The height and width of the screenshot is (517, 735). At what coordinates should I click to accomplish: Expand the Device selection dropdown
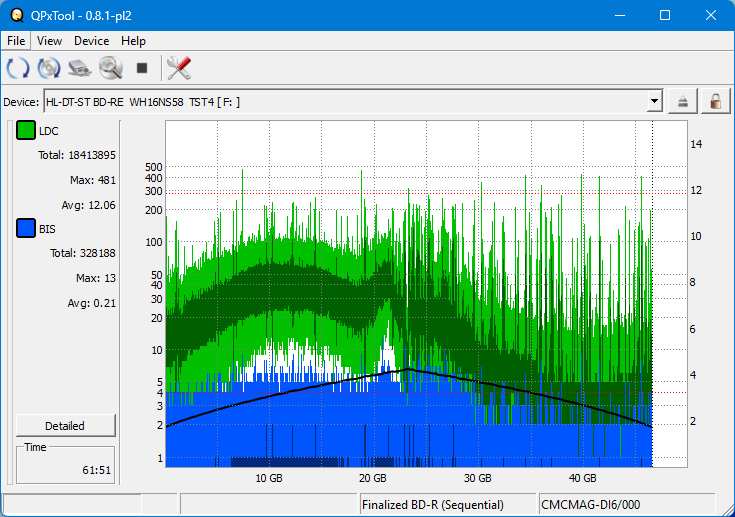655,101
